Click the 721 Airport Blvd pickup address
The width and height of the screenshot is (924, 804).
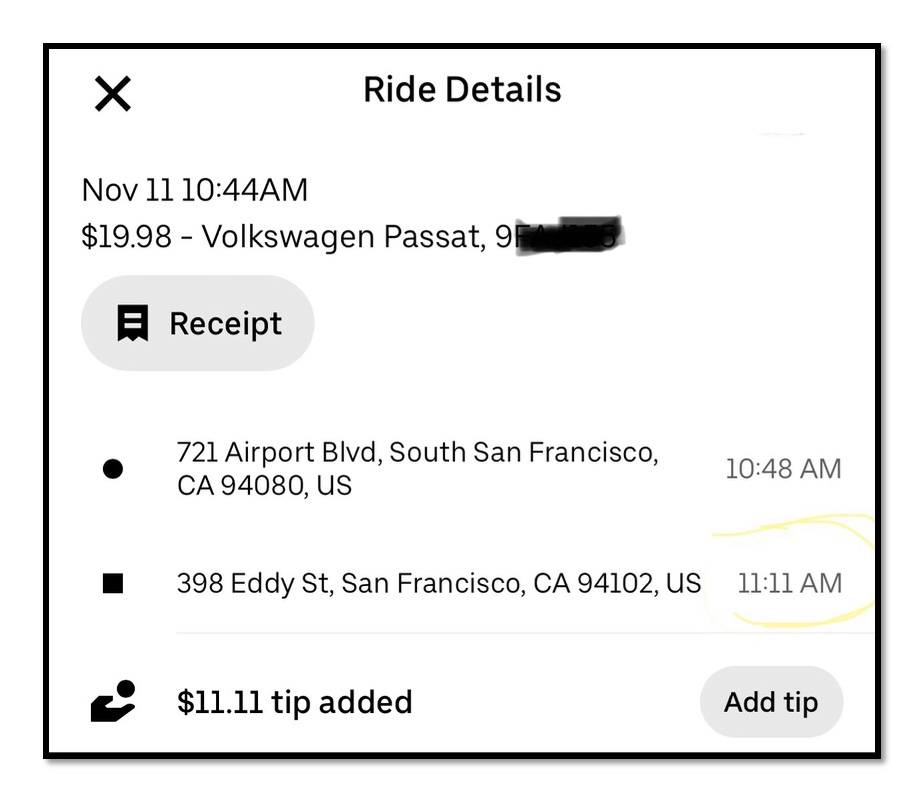click(x=417, y=469)
